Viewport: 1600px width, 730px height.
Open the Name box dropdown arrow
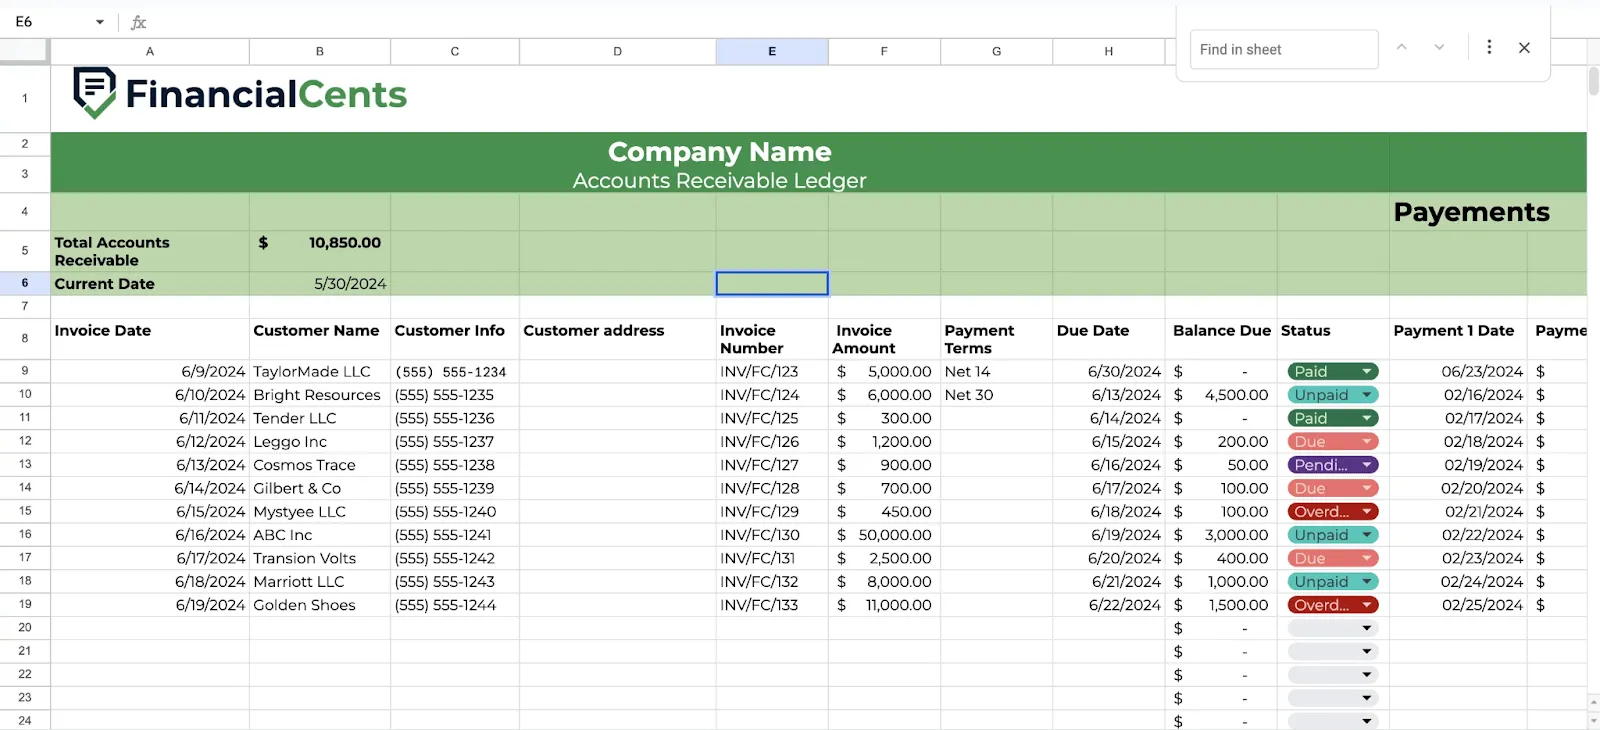click(100, 22)
